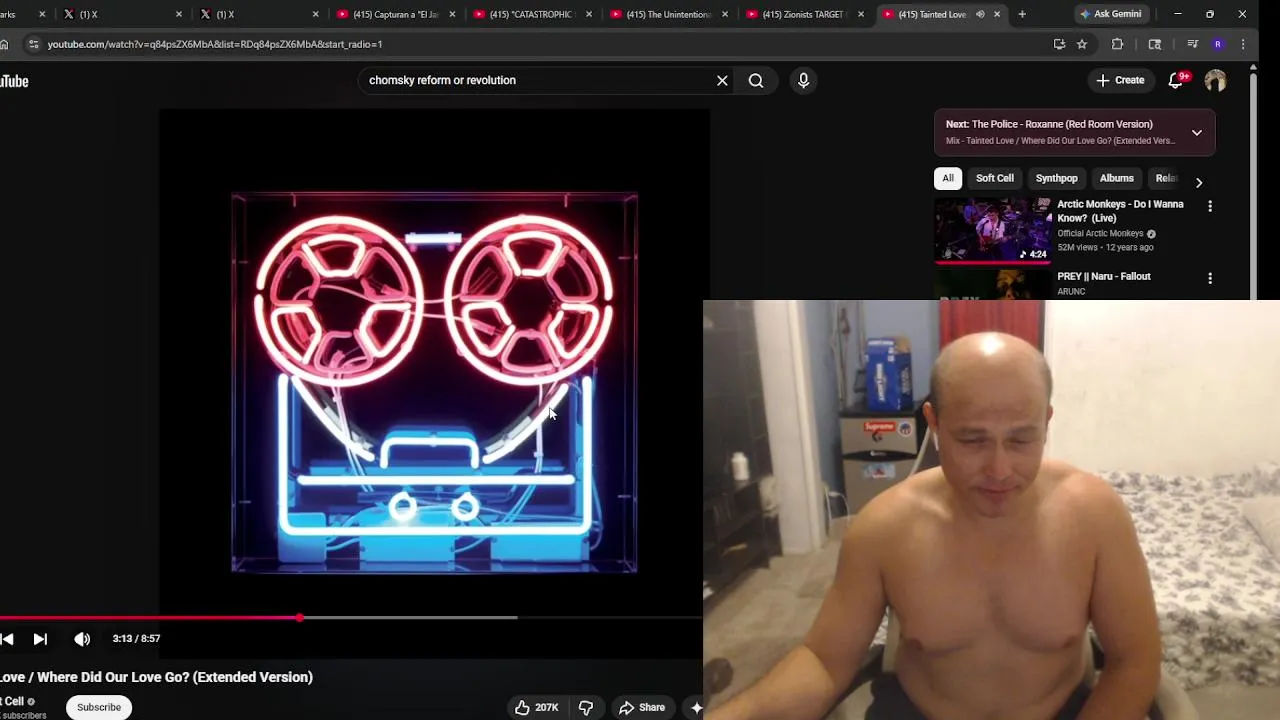1280x720 pixels.
Task: Close the Tainted Love tab
Action: [x=997, y=14]
